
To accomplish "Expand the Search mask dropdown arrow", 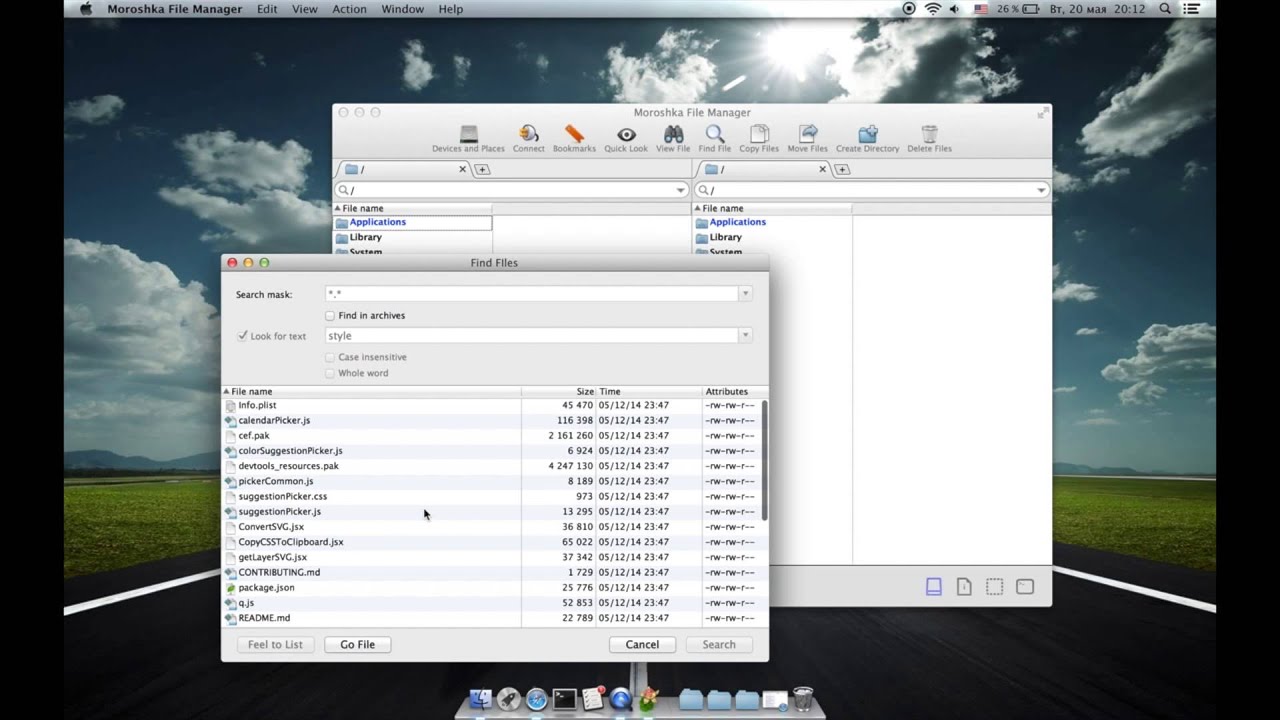I will [x=745, y=294].
